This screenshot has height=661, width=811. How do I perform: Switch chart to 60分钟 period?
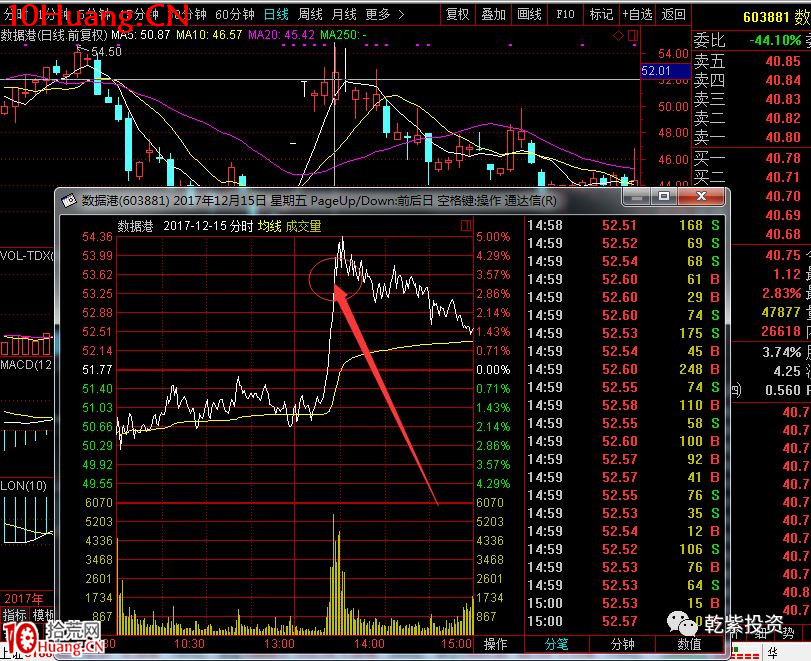tap(234, 14)
